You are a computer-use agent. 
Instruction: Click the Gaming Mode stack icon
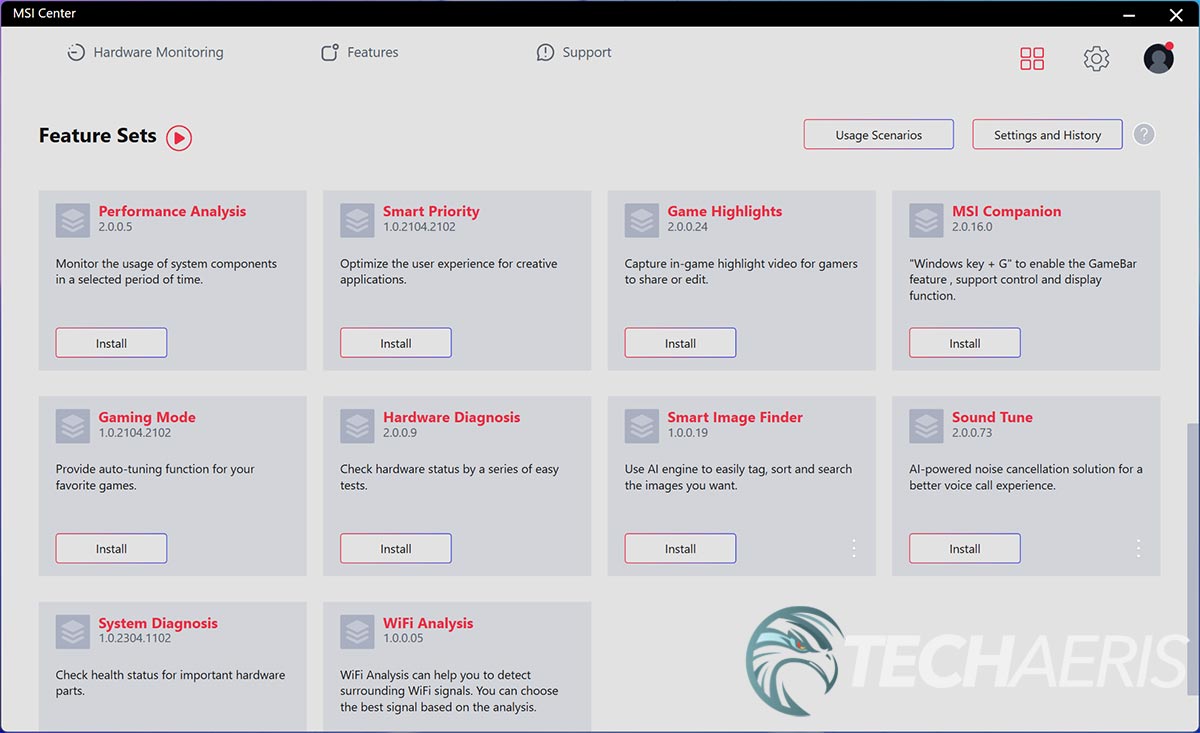[x=73, y=426]
